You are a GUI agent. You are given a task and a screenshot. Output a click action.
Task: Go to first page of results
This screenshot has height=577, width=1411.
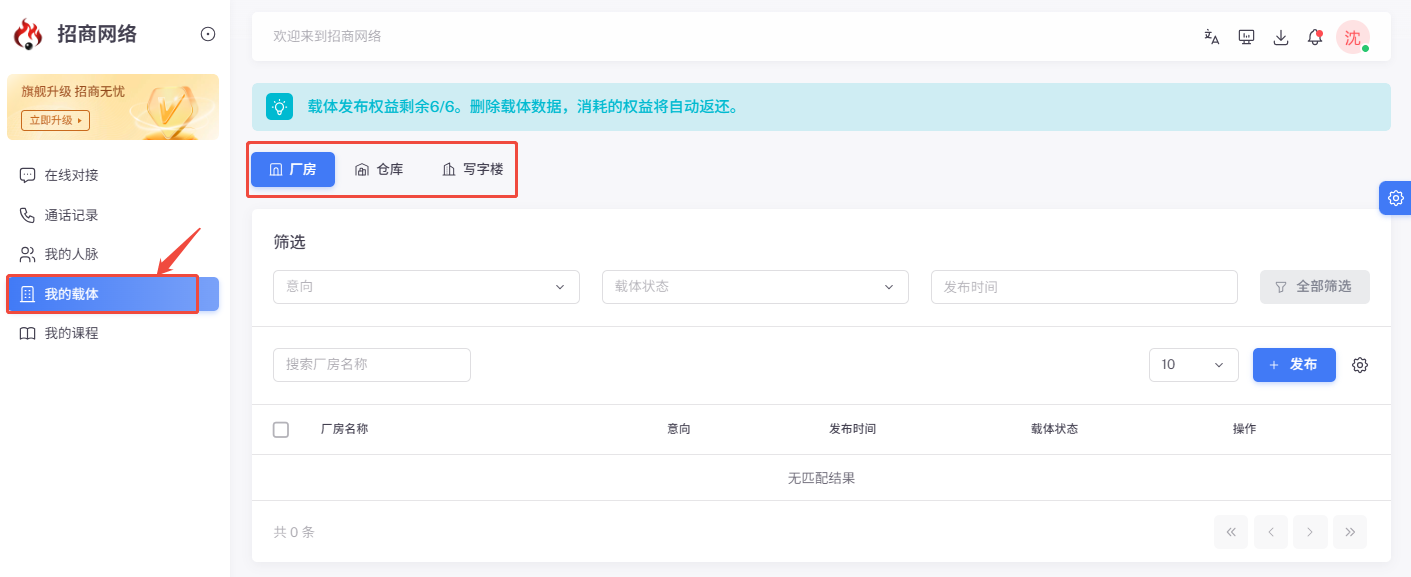click(1231, 532)
